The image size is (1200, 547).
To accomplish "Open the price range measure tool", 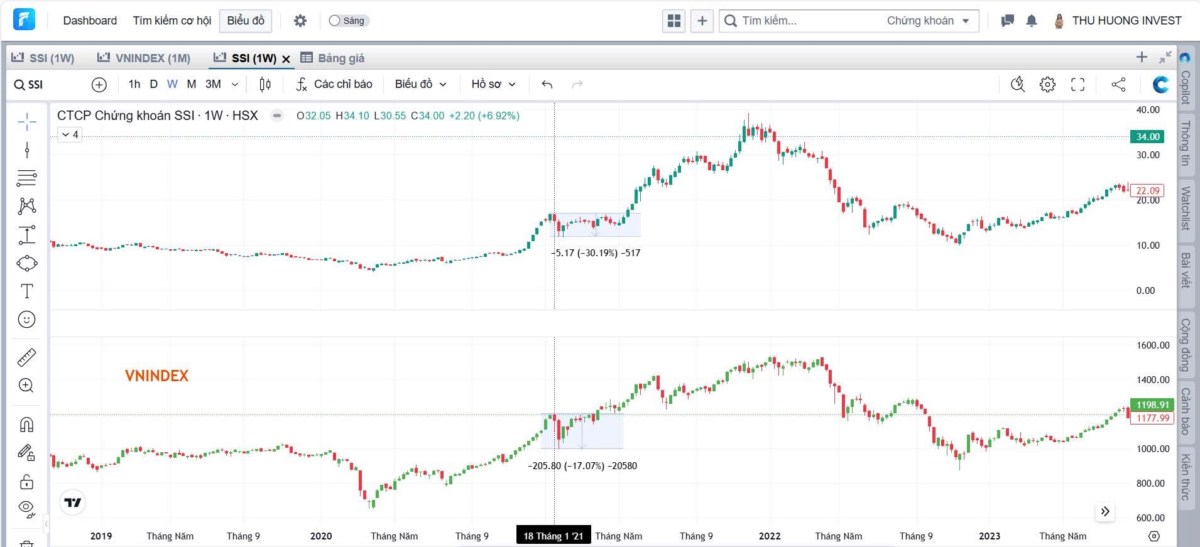I will pos(27,235).
